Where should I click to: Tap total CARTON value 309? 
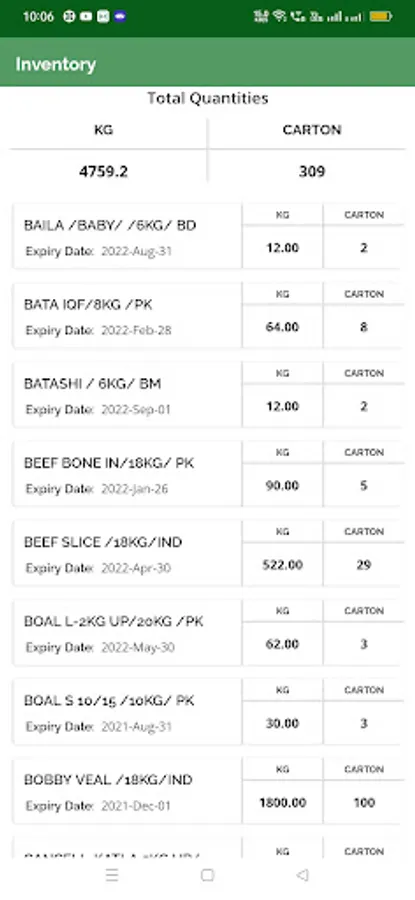coord(312,171)
